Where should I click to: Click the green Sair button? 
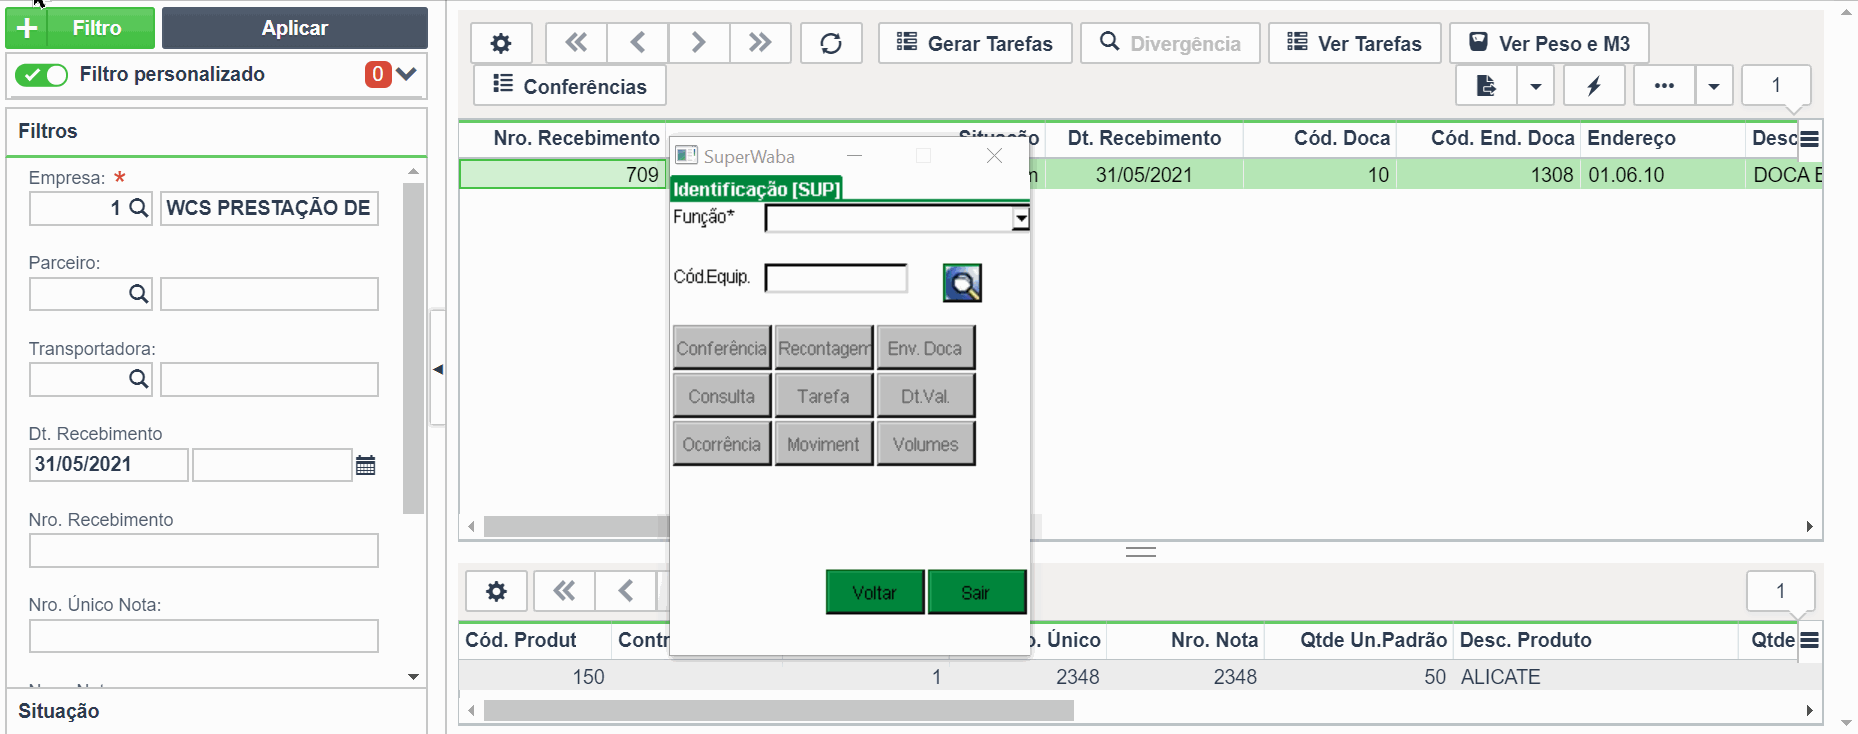977,592
